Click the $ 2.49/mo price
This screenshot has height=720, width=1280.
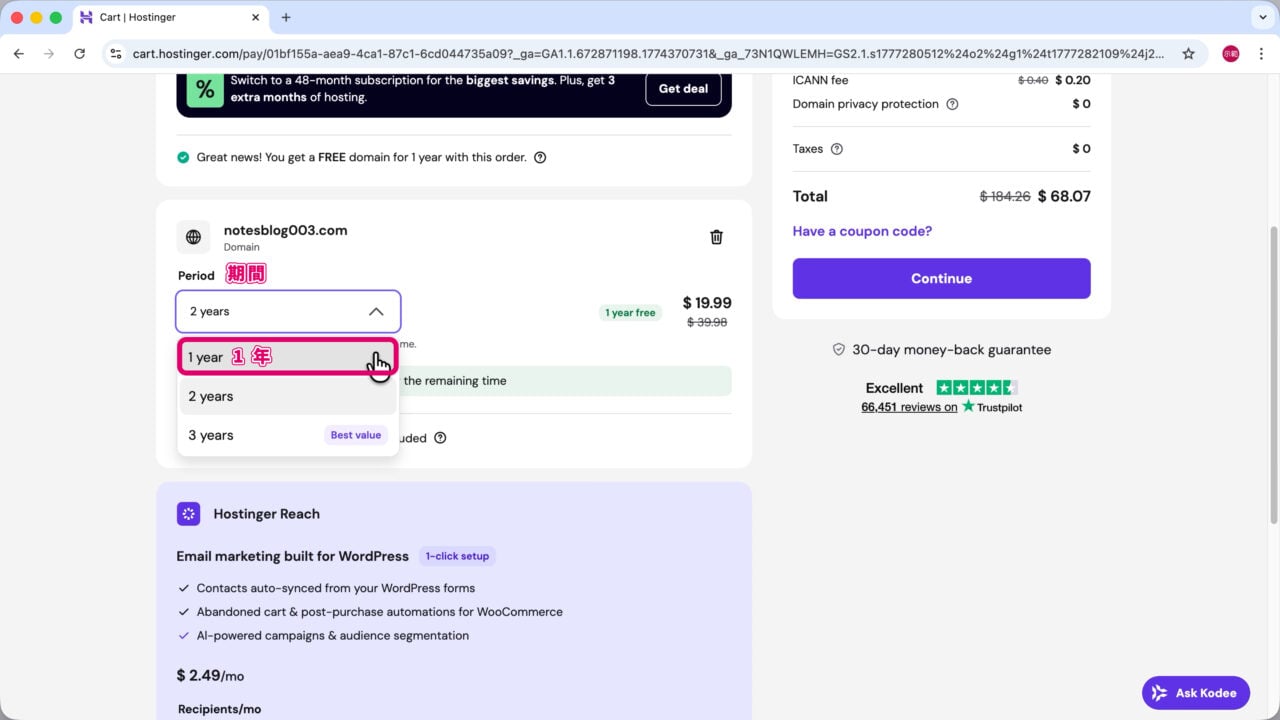210,676
